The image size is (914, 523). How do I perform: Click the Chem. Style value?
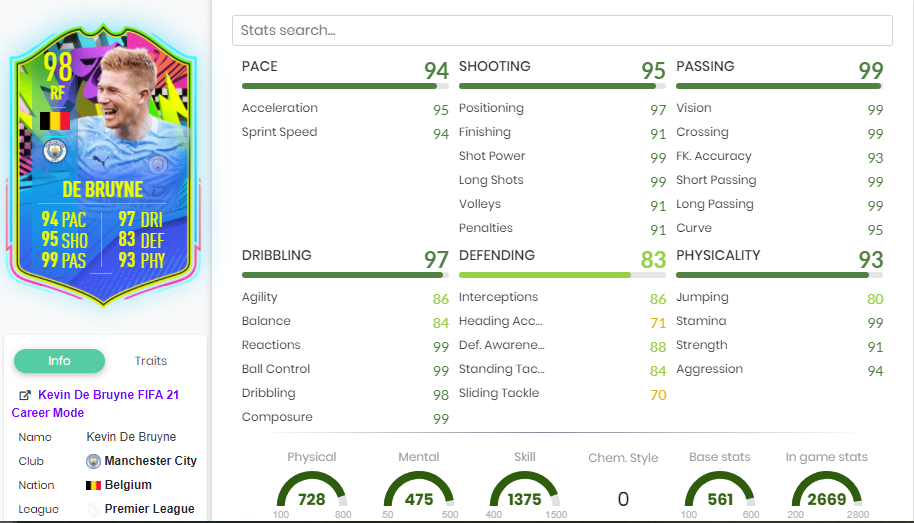coord(623,498)
